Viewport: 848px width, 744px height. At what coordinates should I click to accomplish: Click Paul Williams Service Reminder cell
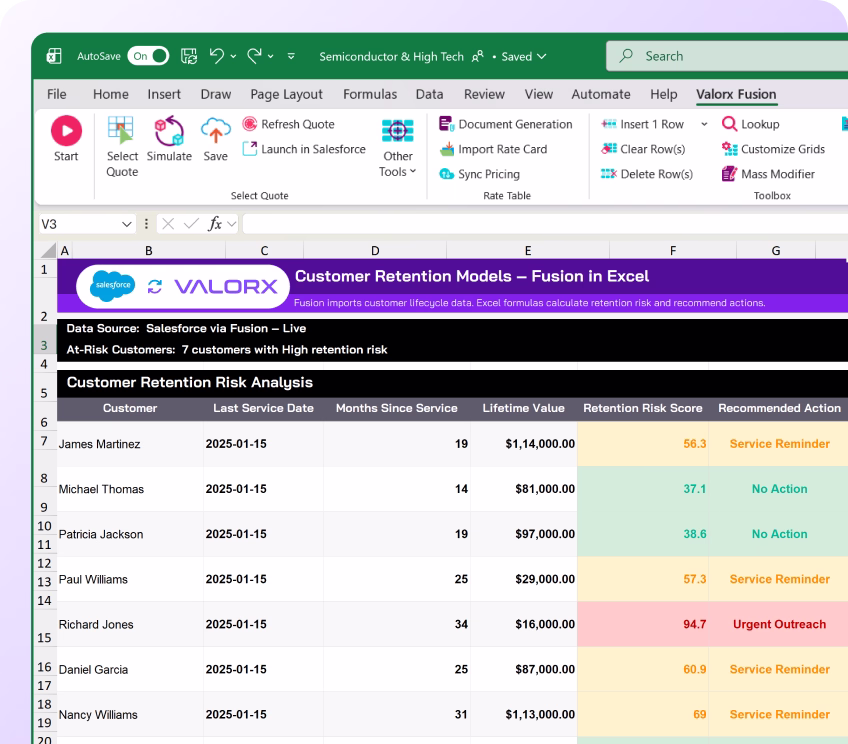click(x=779, y=579)
